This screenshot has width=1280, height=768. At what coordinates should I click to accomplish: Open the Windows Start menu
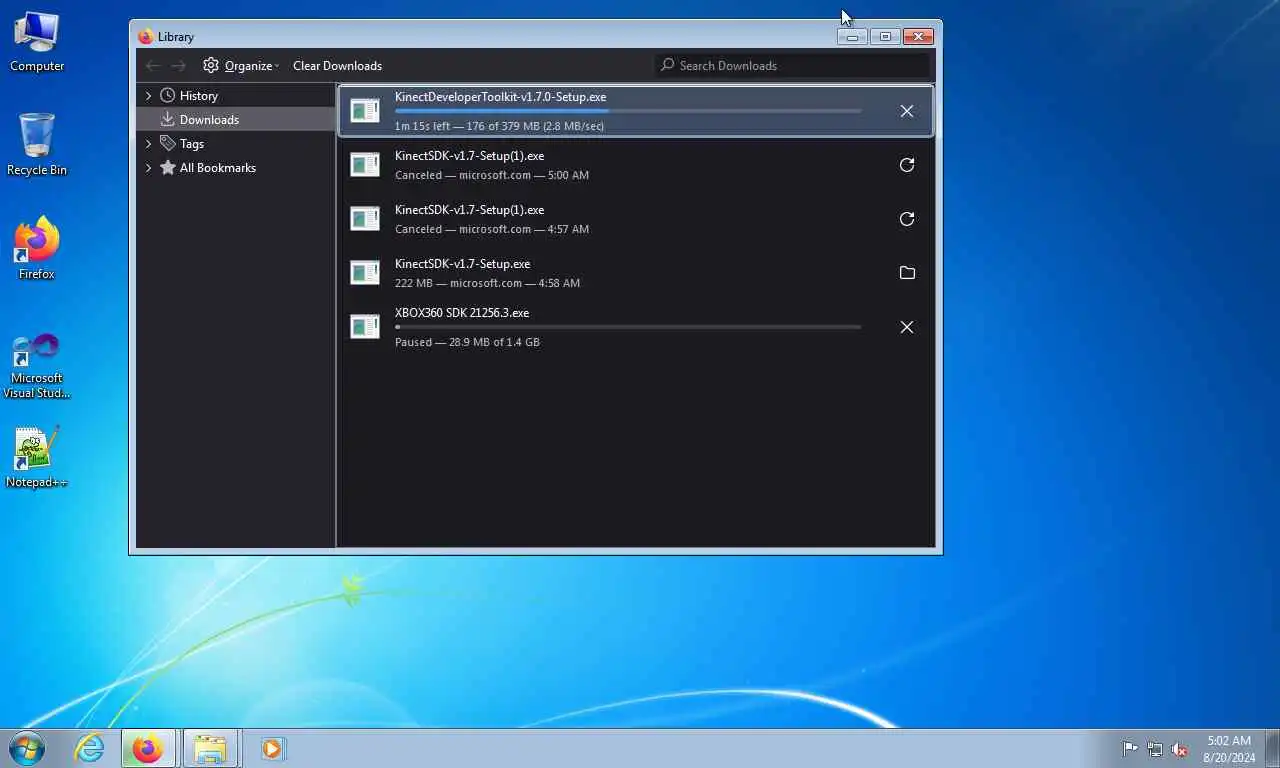coord(26,748)
